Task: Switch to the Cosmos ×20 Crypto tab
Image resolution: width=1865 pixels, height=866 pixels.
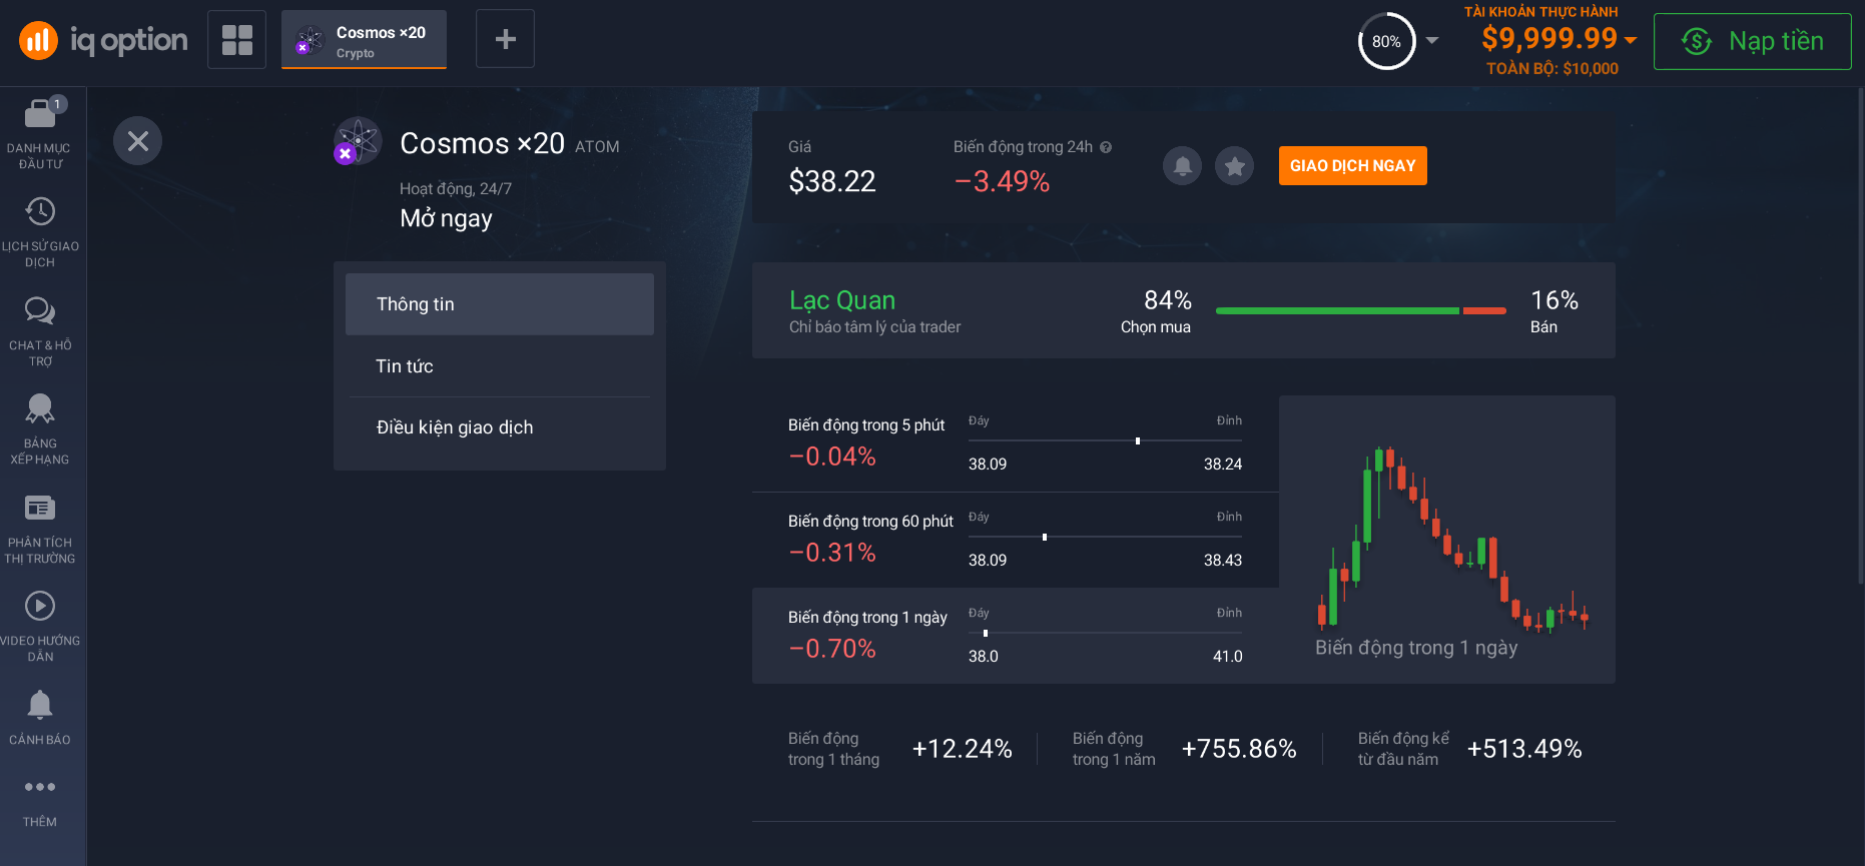Action: coord(364,40)
